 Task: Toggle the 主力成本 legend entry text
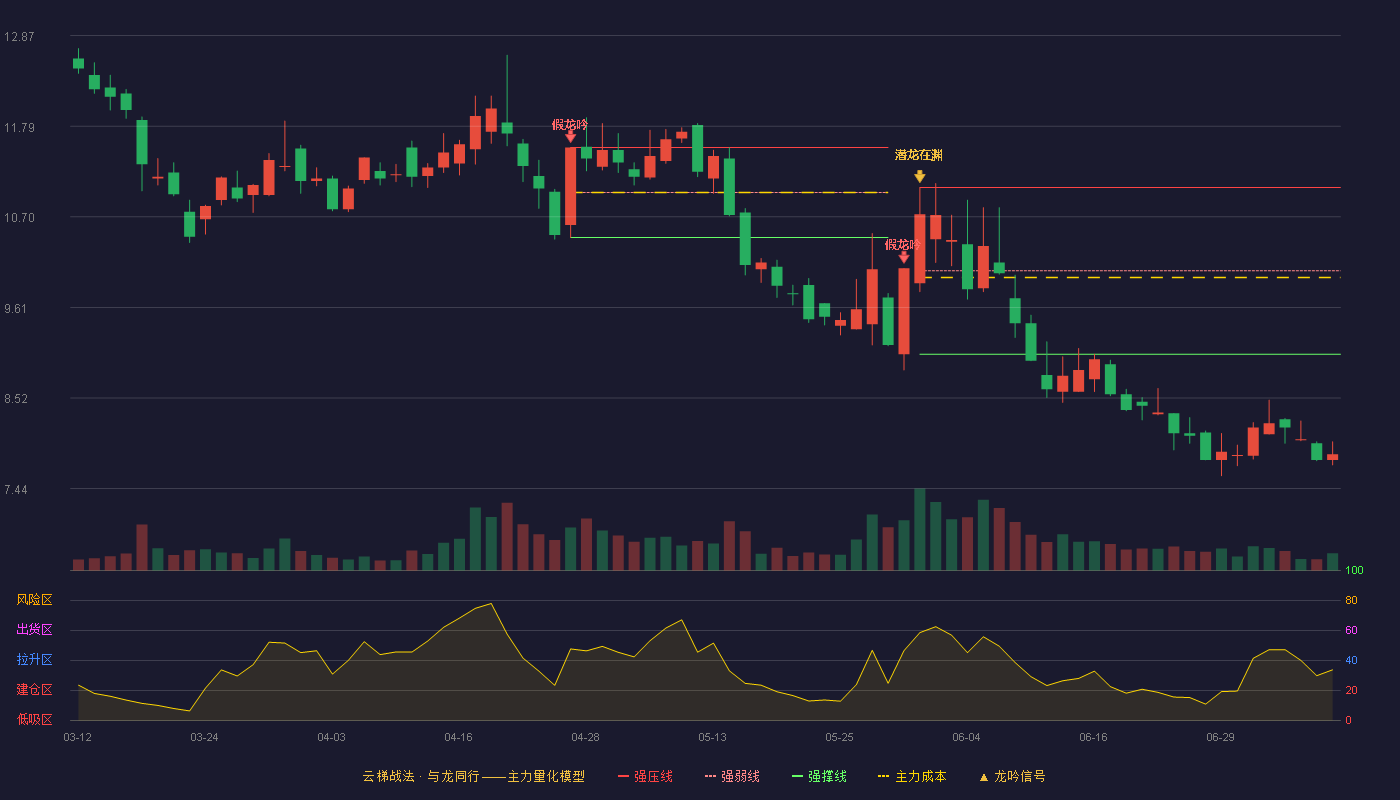tap(920, 776)
